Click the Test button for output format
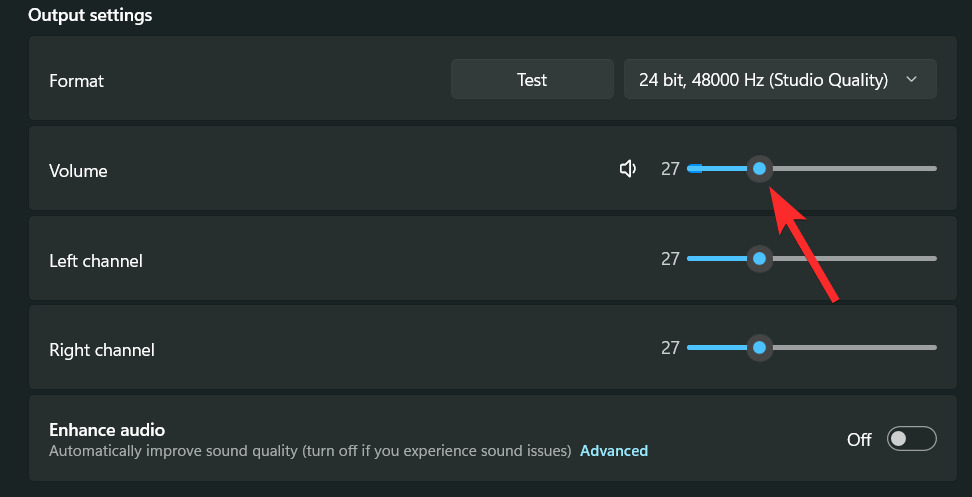This screenshot has height=497, width=972. click(x=532, y=80)
